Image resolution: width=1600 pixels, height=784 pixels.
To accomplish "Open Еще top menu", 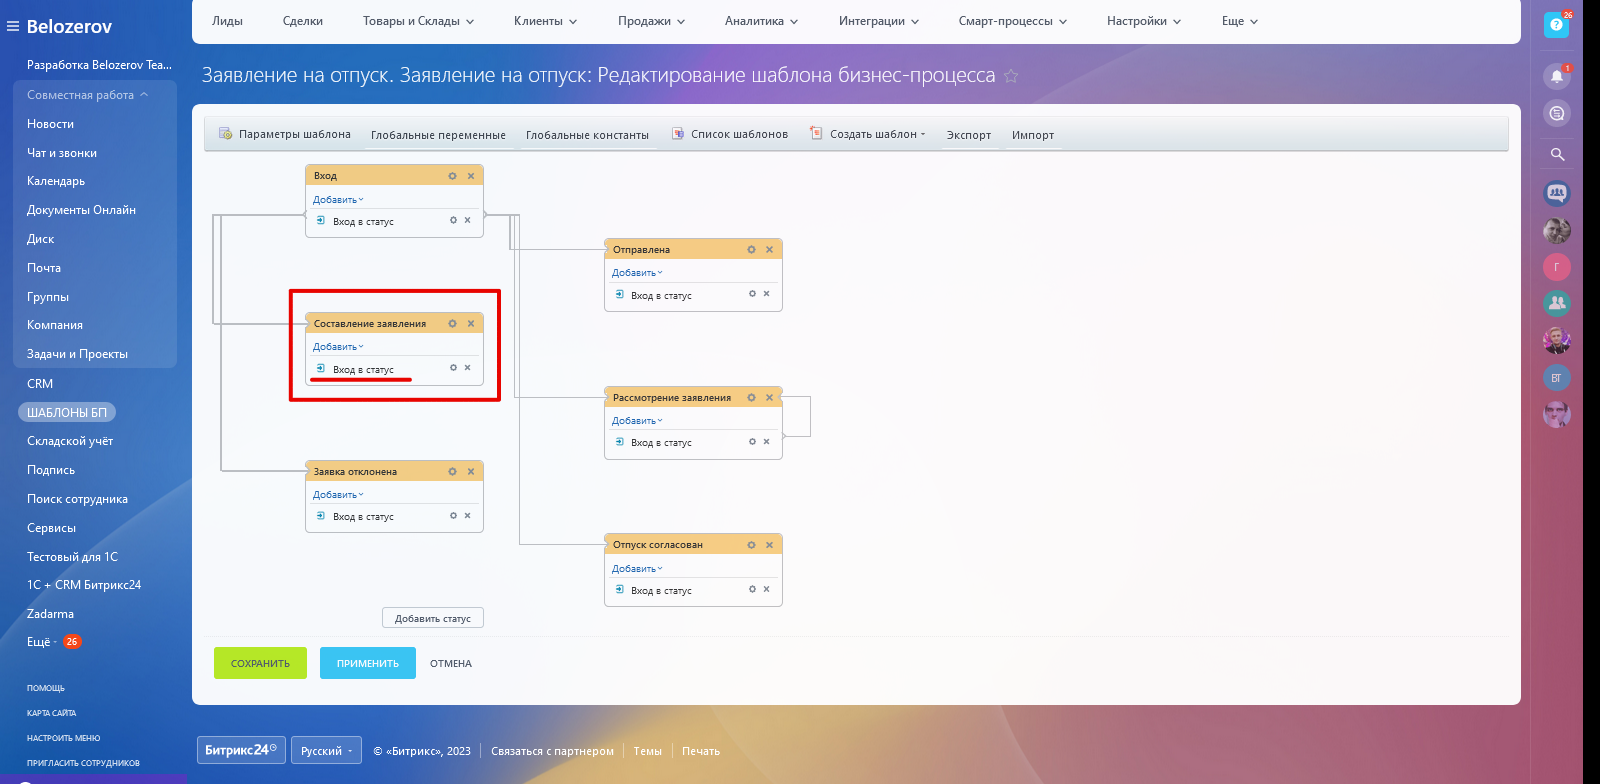I will [1240, 21].
